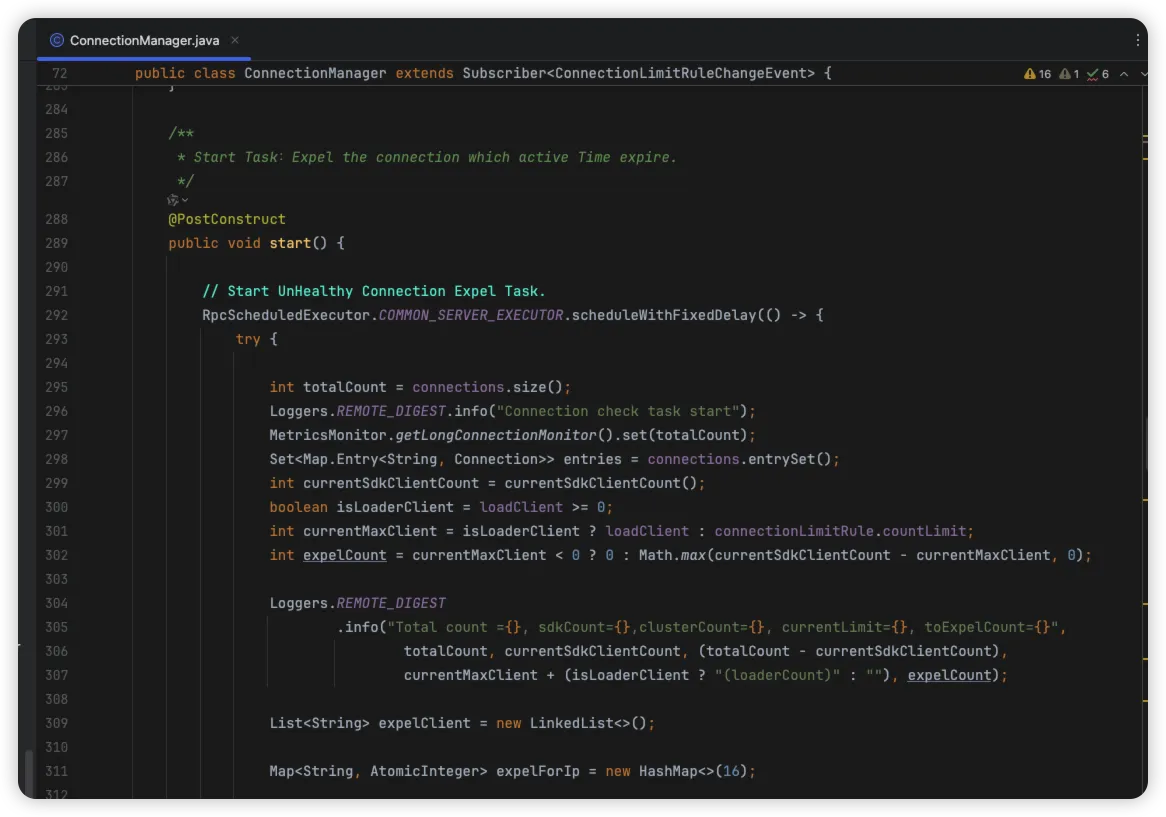Click the AI inlay icon above @PostConstruct

(x=173, y=200)
